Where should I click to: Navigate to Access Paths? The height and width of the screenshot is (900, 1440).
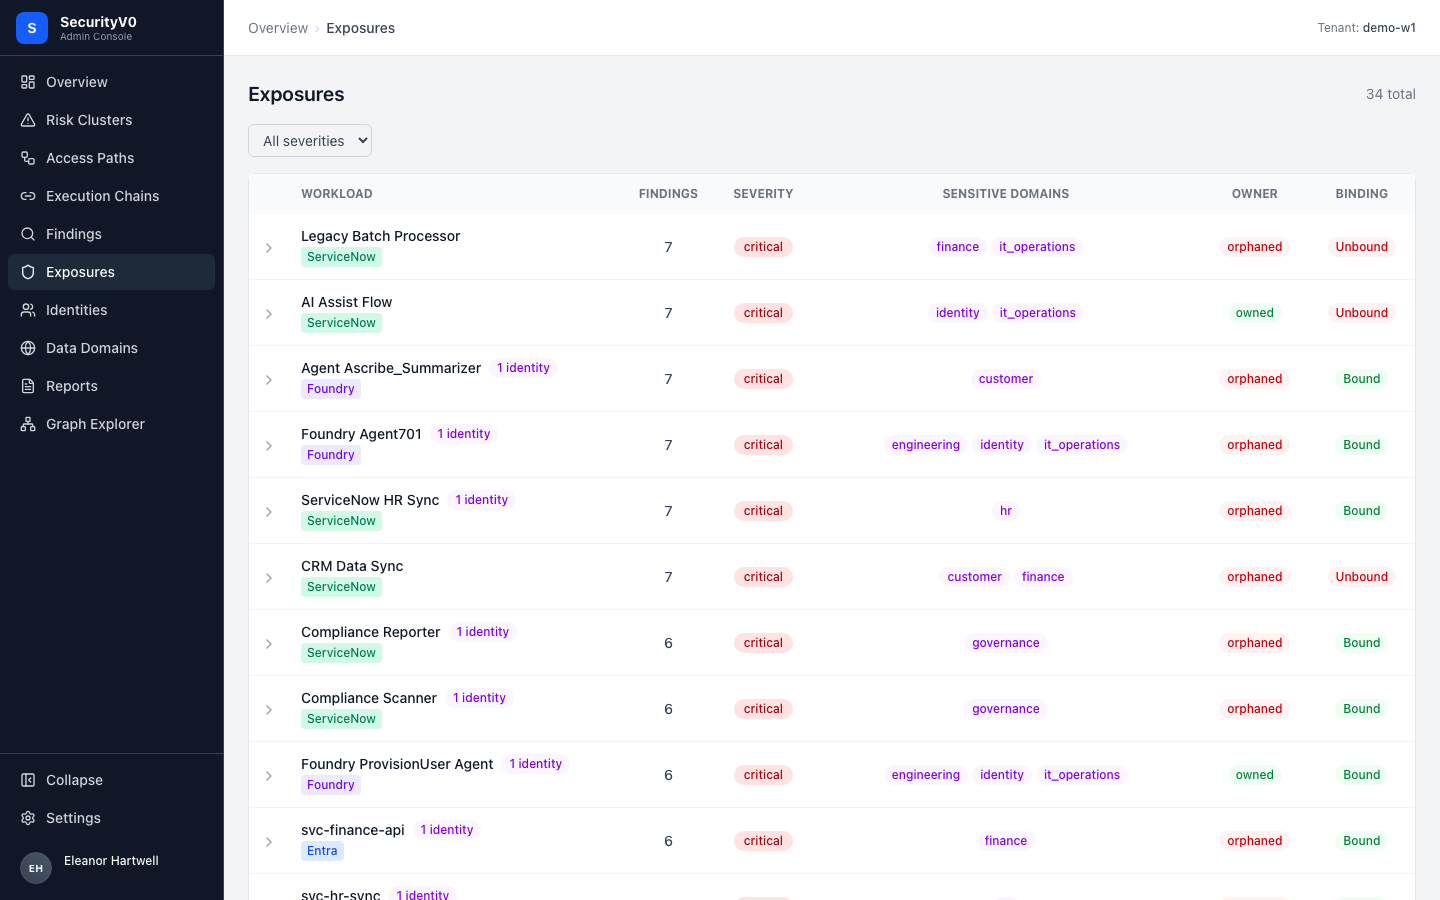(111, 158)
